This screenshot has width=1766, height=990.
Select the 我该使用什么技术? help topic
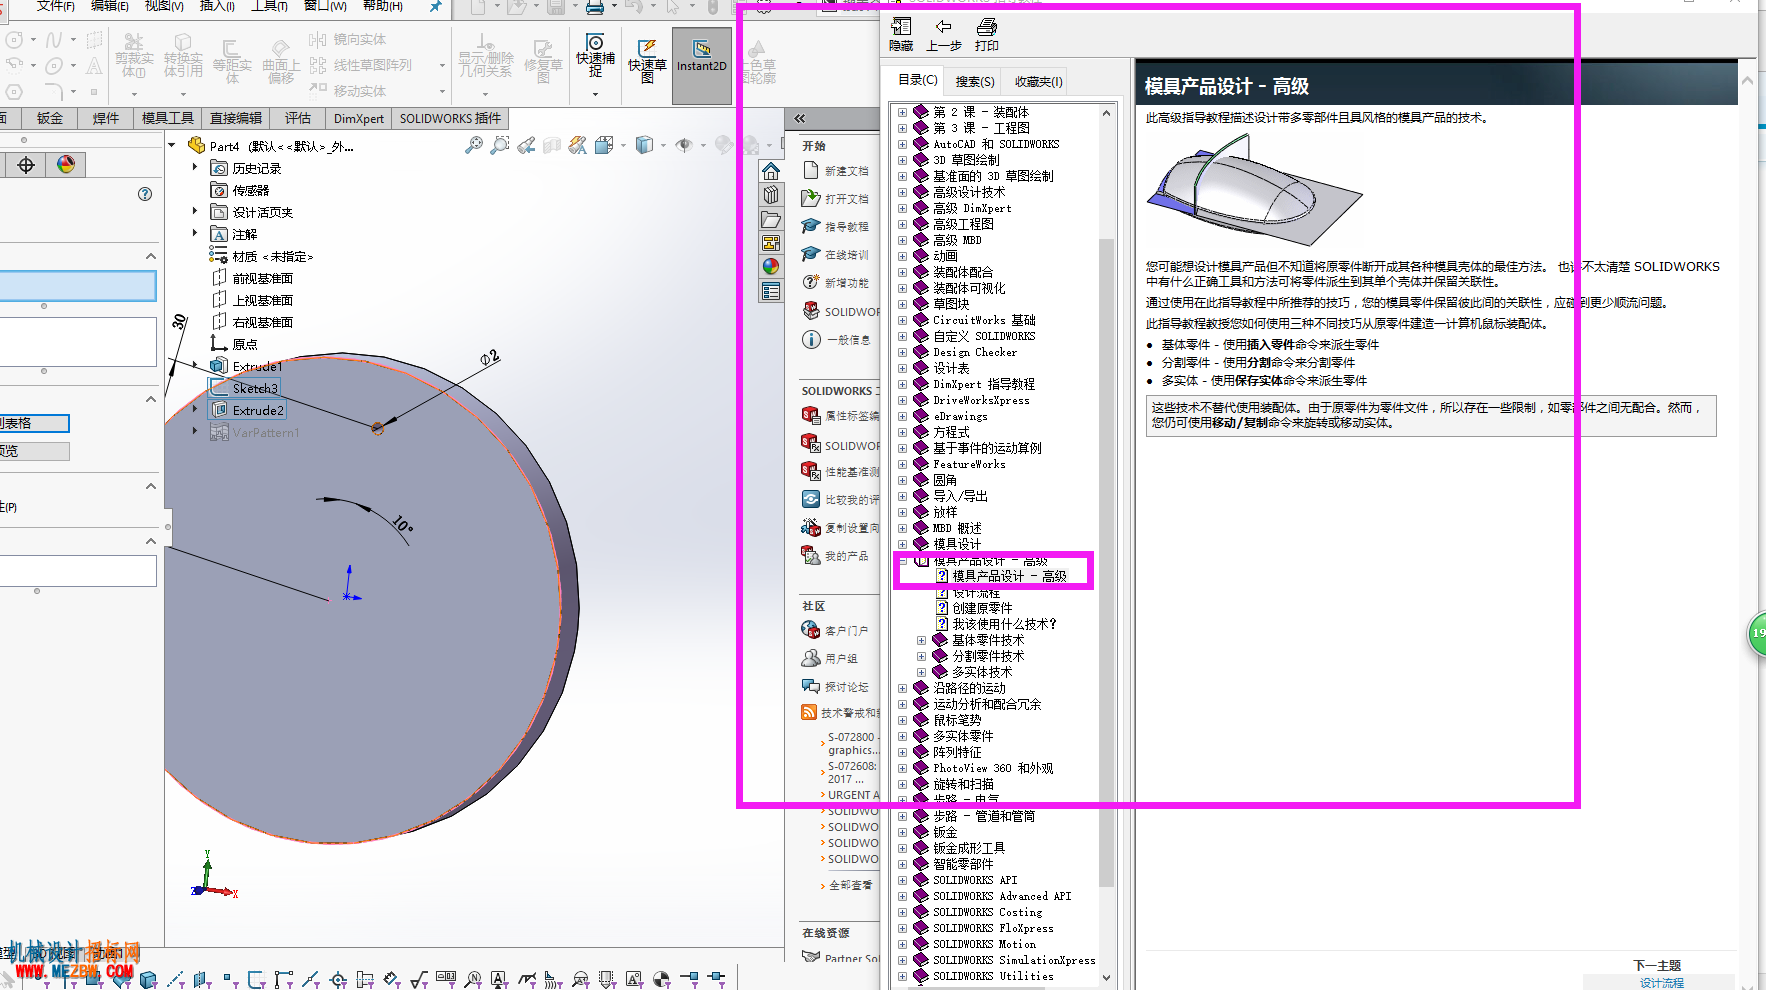point(1004,624)
